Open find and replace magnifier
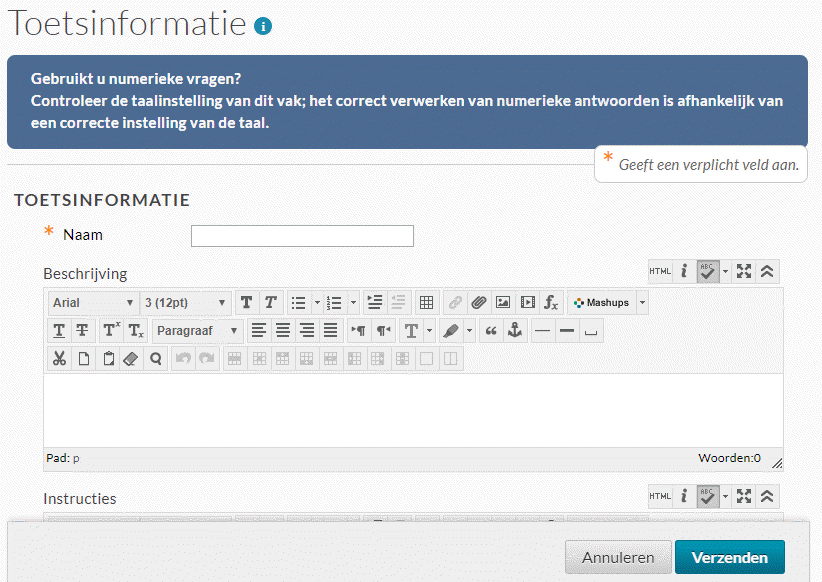822x582 pixels. coord(156,359)
